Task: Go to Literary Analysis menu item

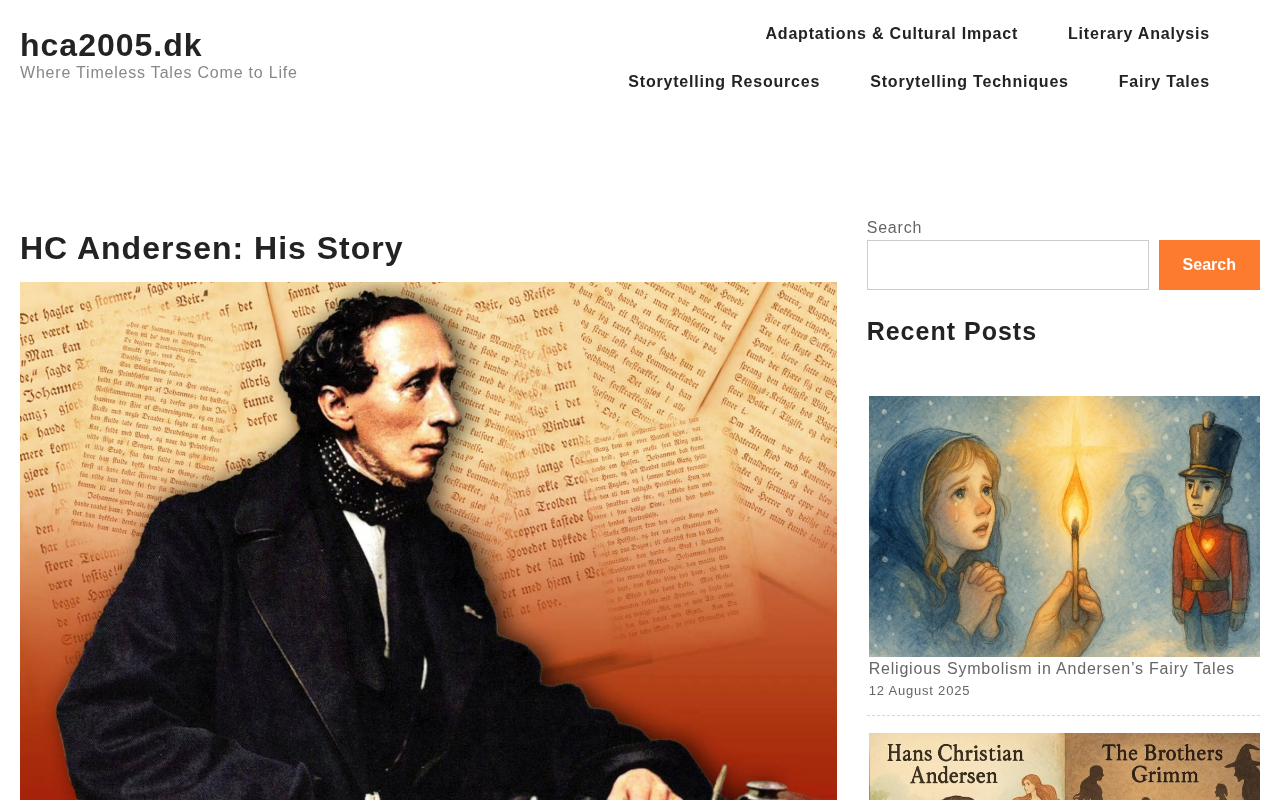Action: [x=1139, y=34]
